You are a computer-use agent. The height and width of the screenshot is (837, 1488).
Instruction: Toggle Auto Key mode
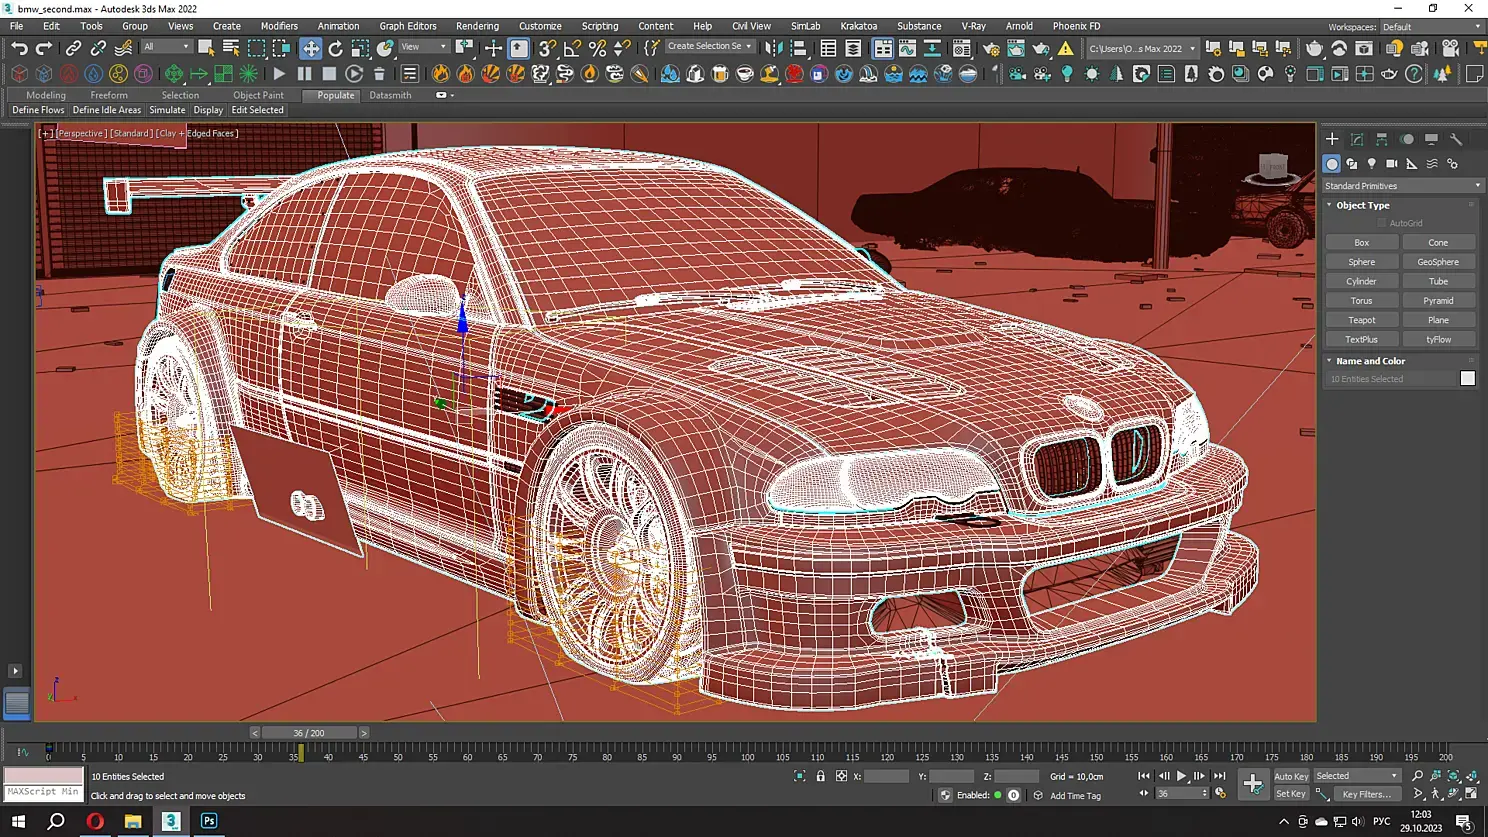point(1290,776)
